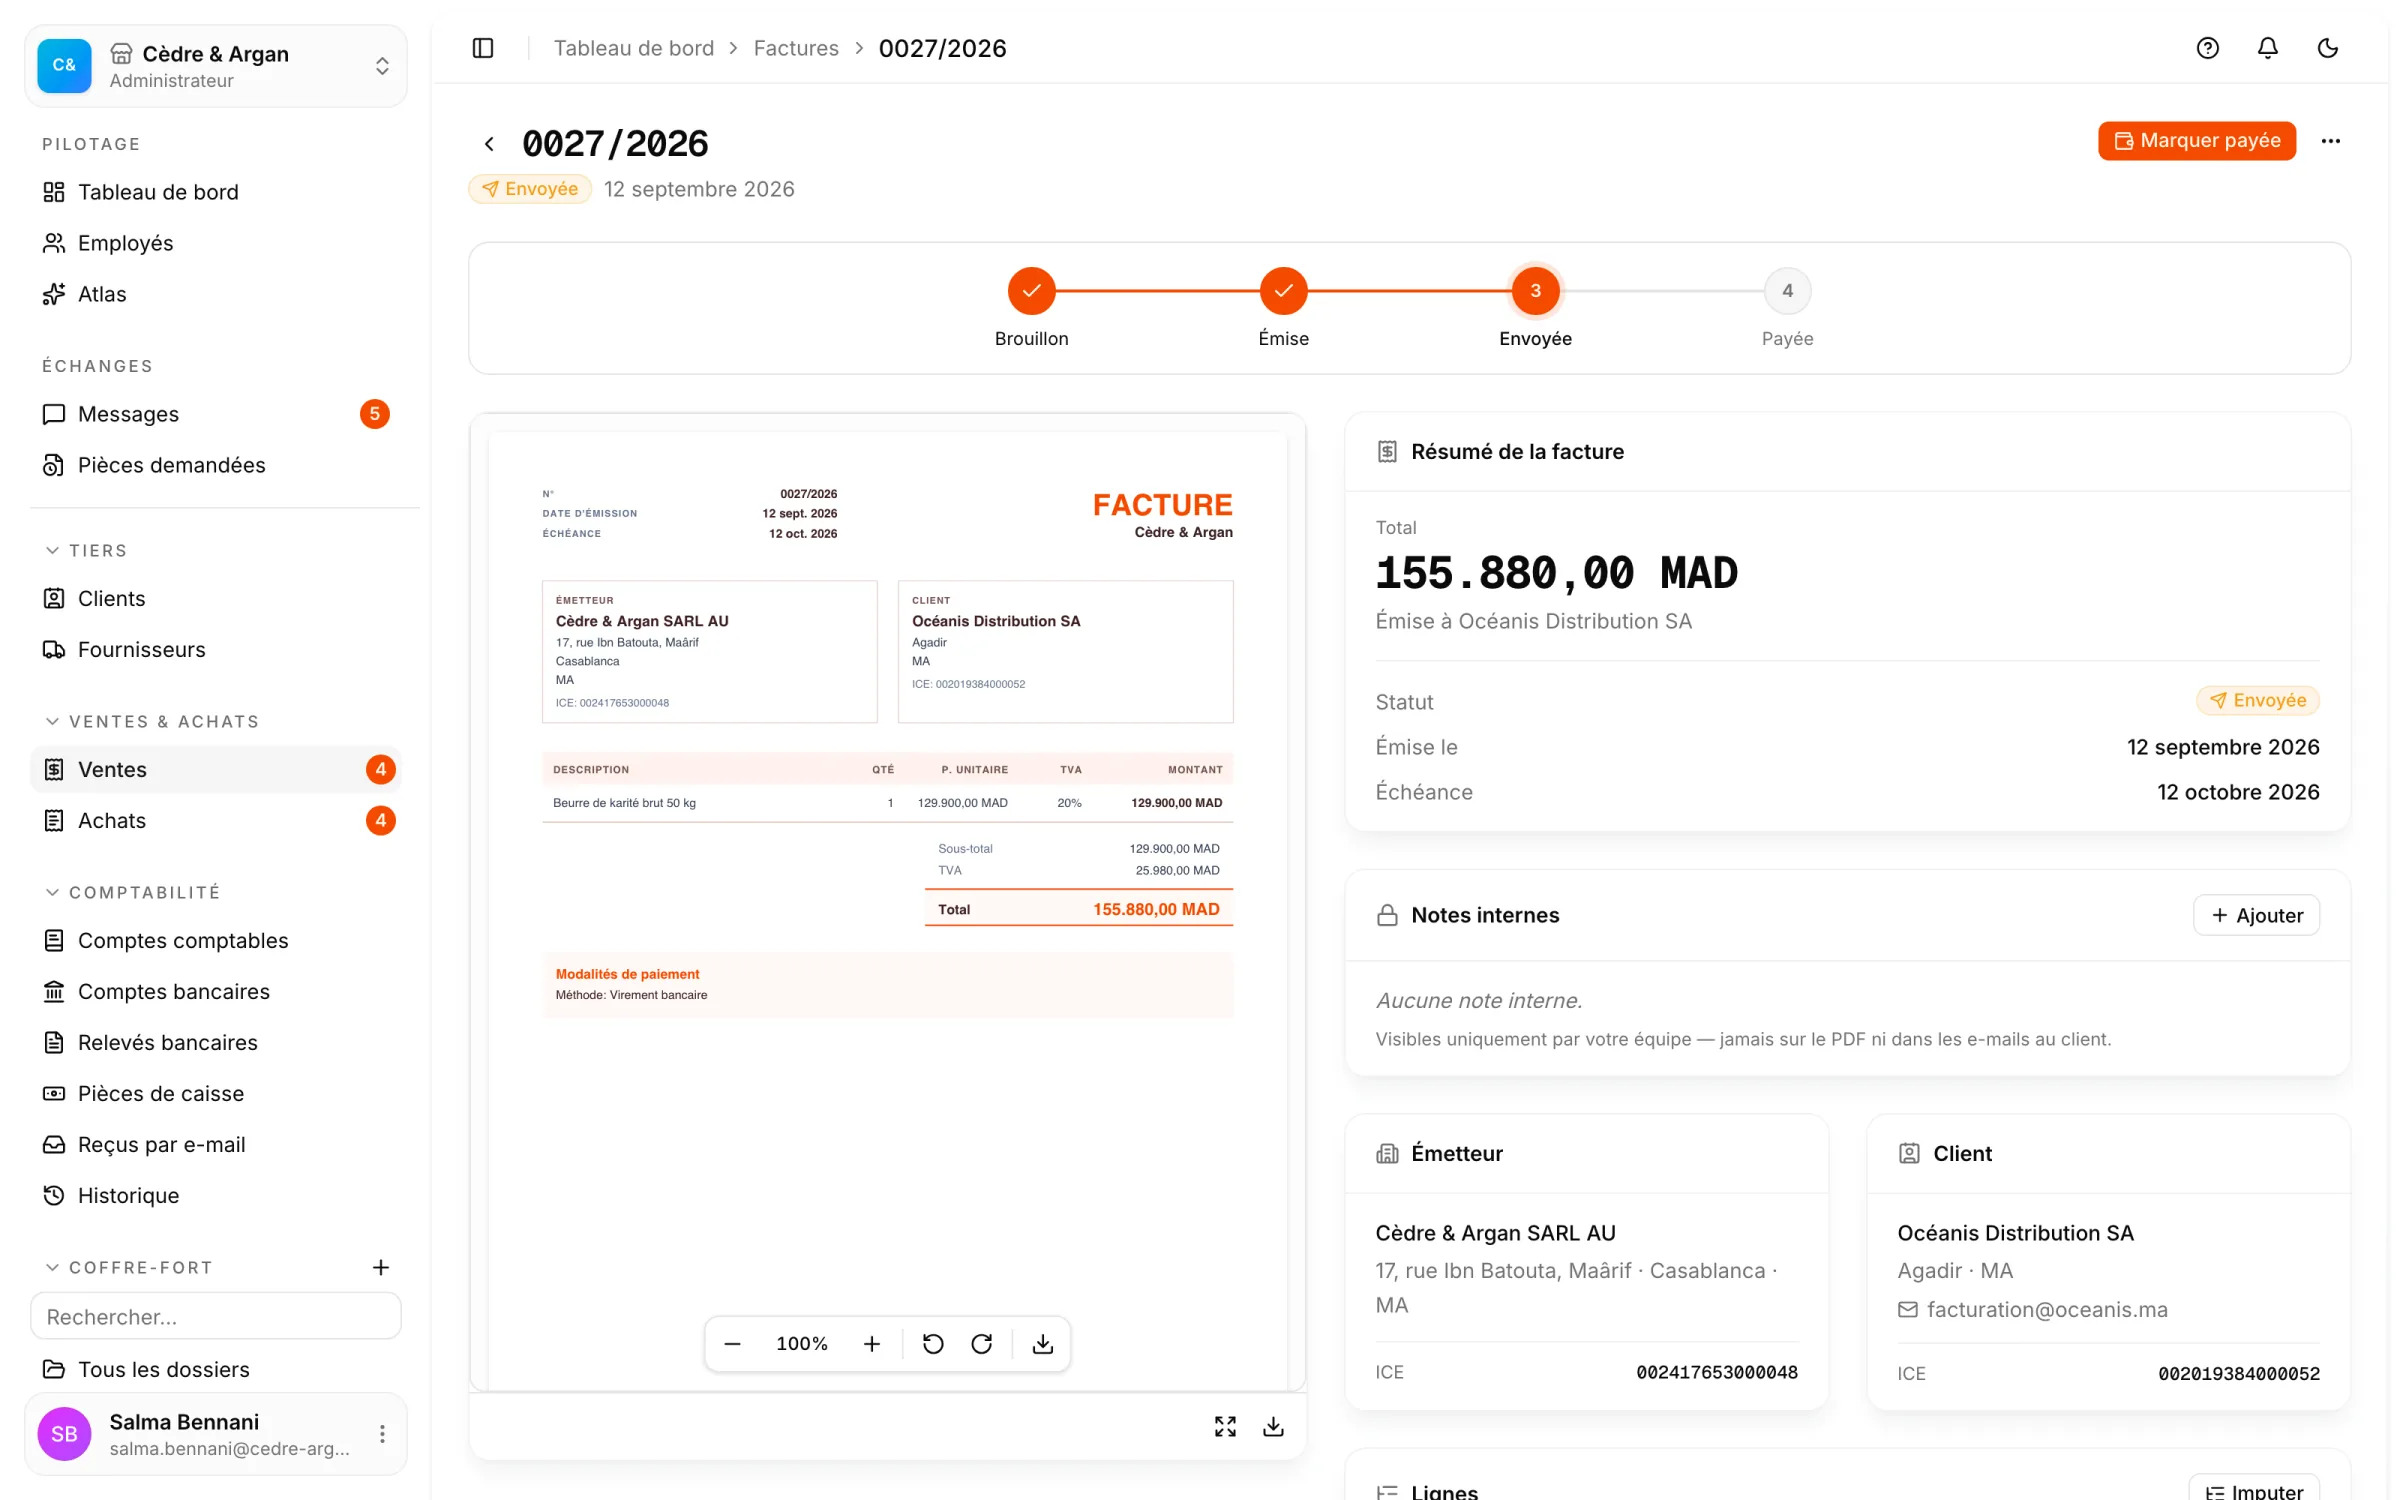Click step 4 Payée marker

point(1787,291)
